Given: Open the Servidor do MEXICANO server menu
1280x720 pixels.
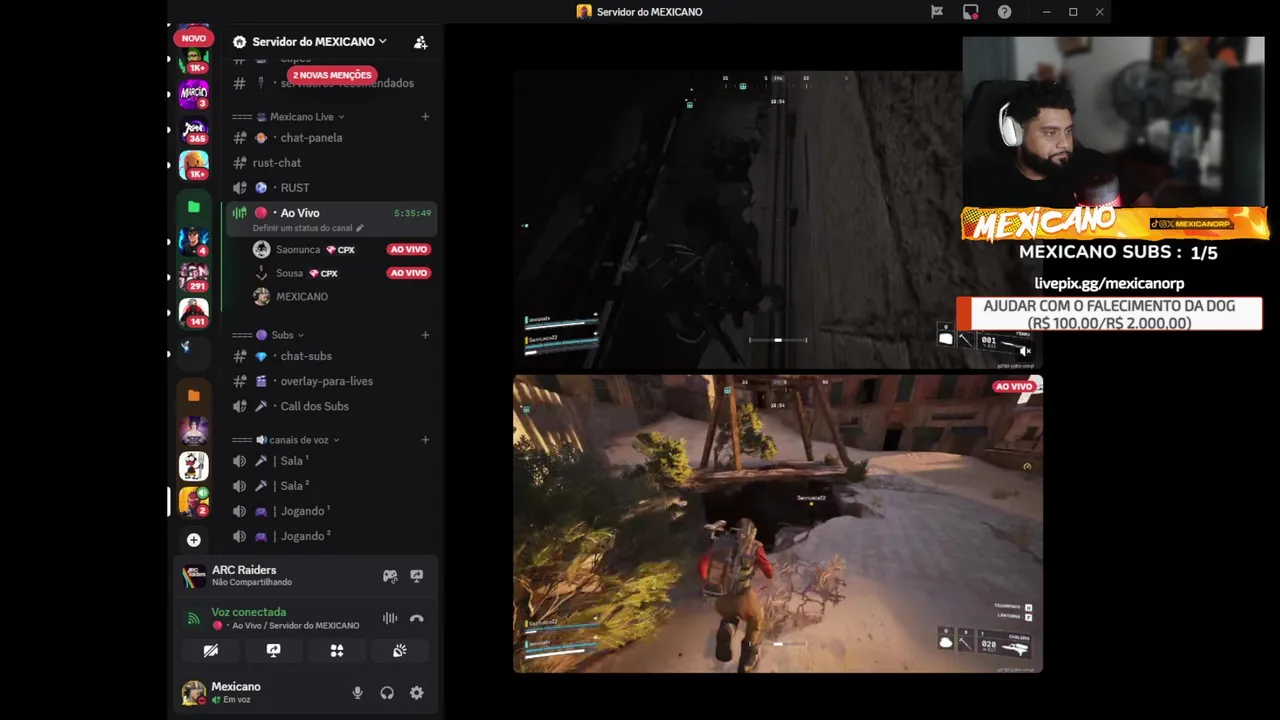Looking at the screenshot, I should click(319, 42).
